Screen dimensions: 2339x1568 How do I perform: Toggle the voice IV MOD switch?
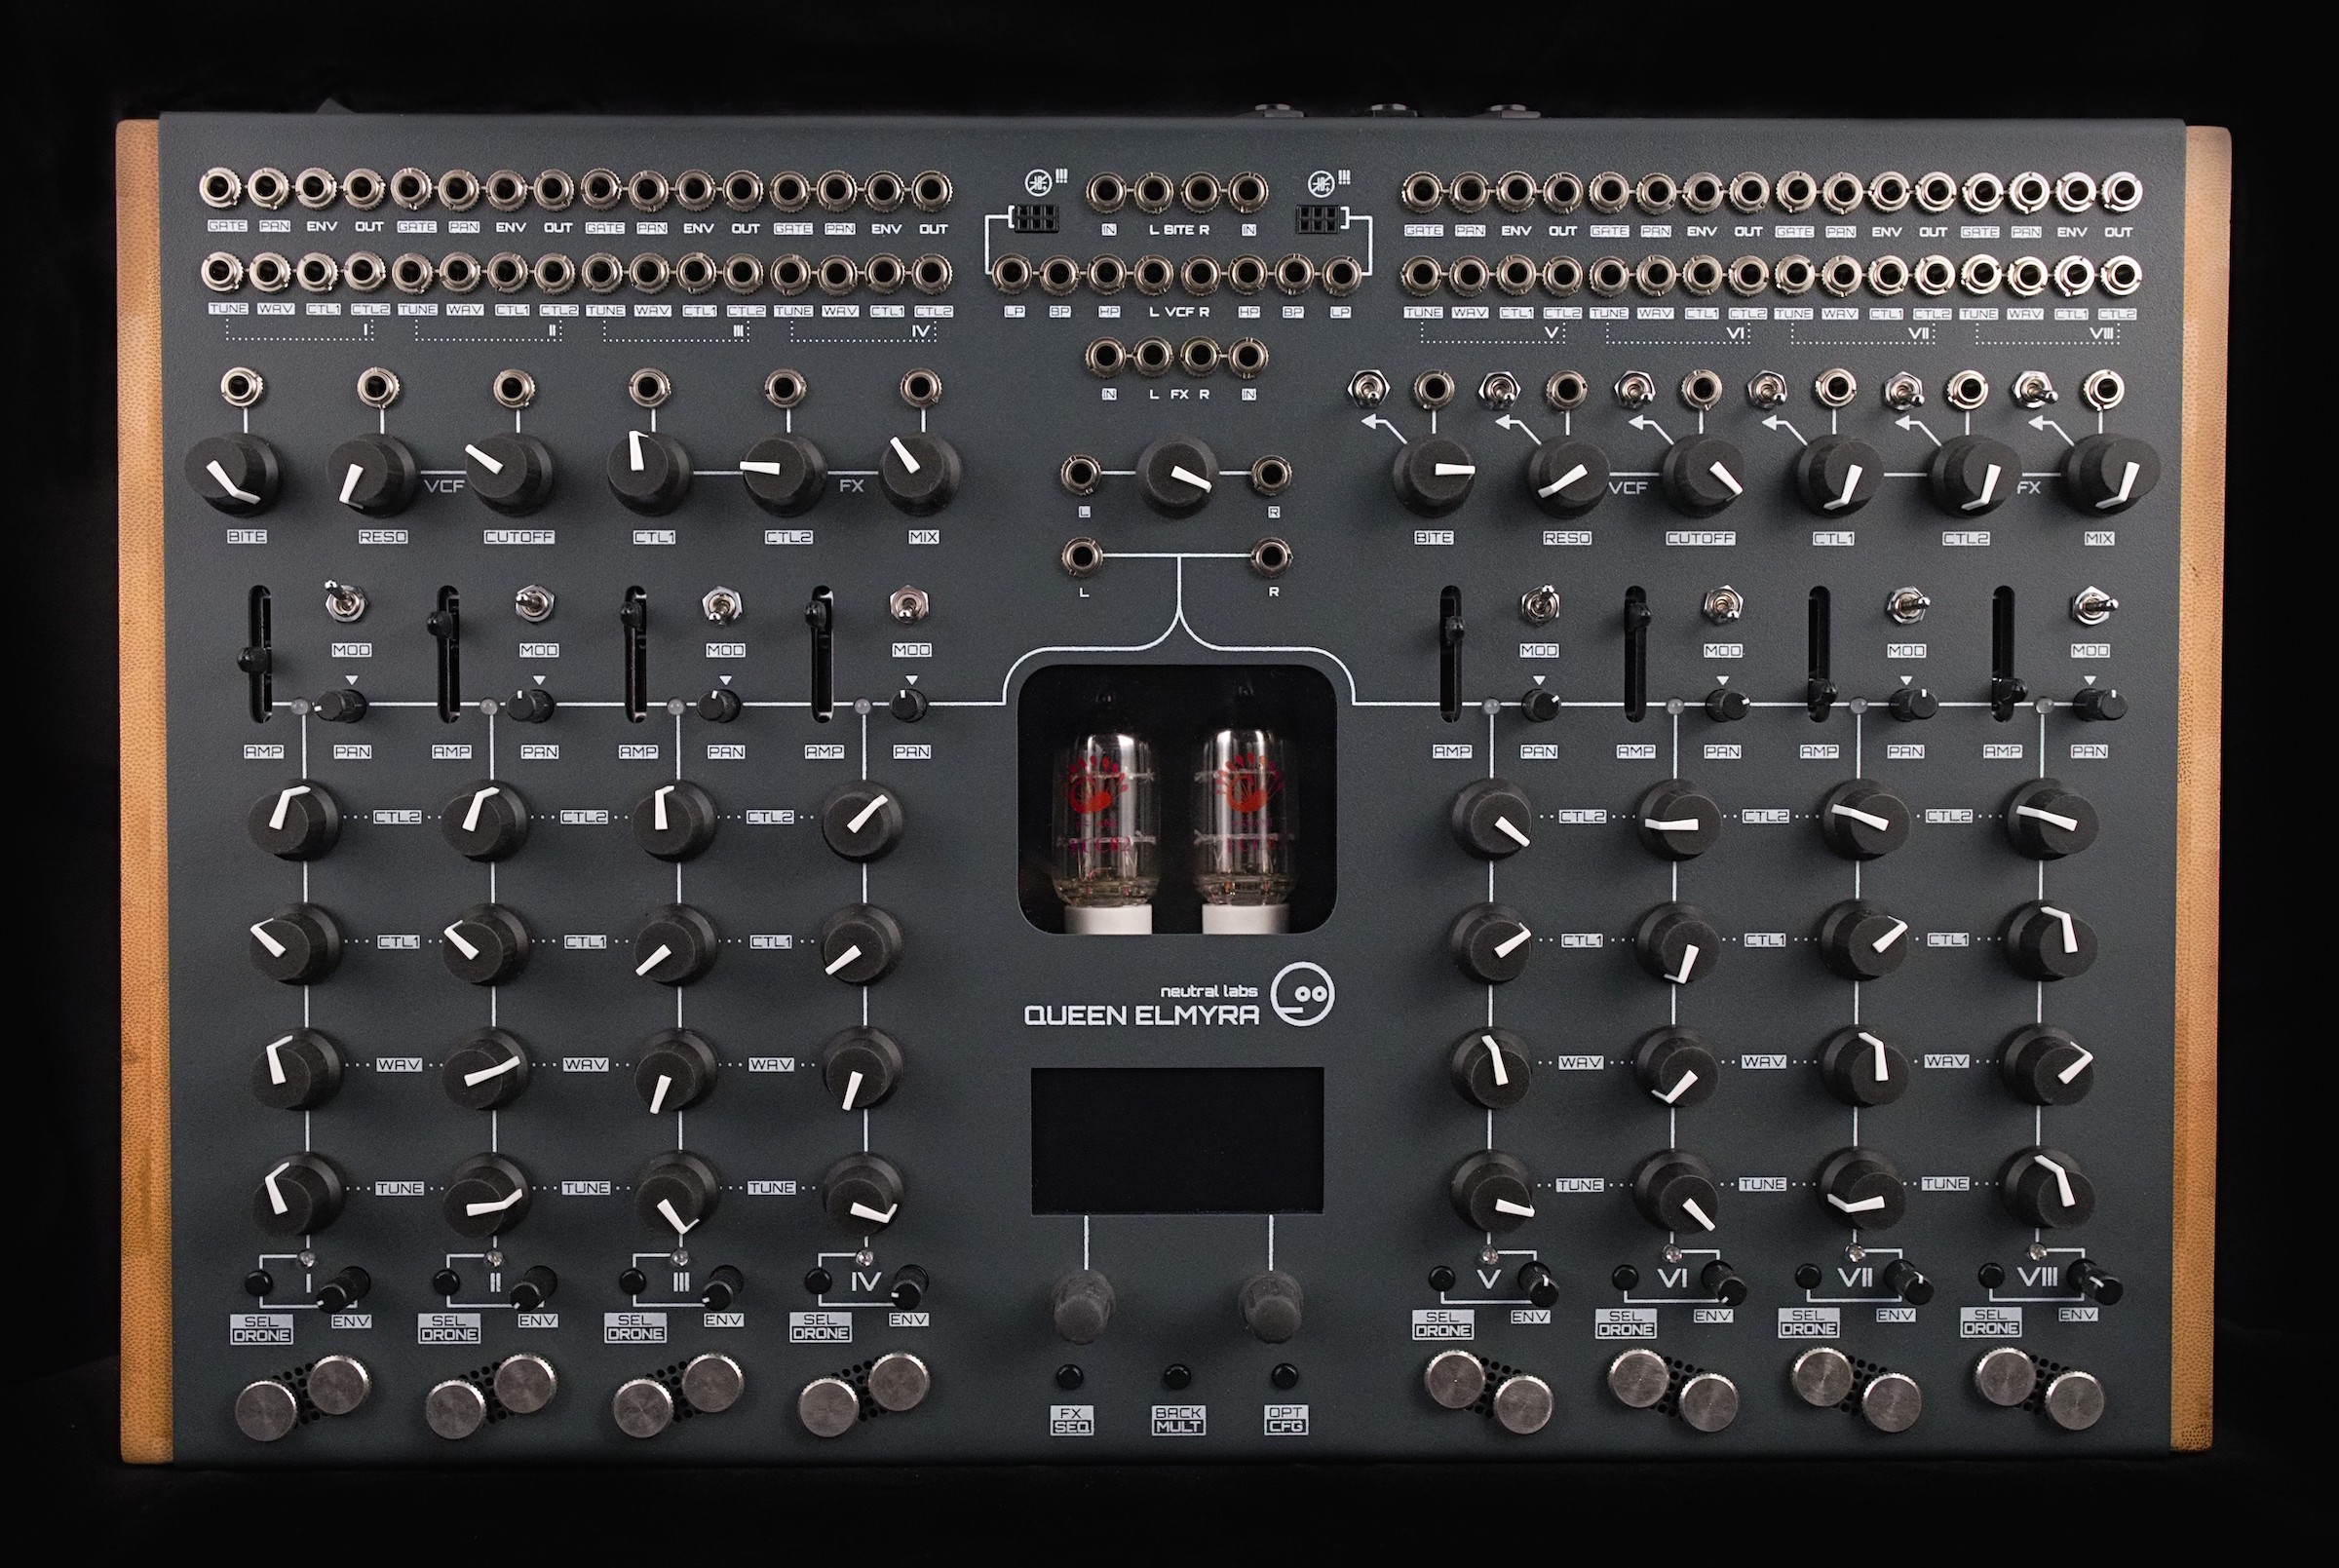908,604
